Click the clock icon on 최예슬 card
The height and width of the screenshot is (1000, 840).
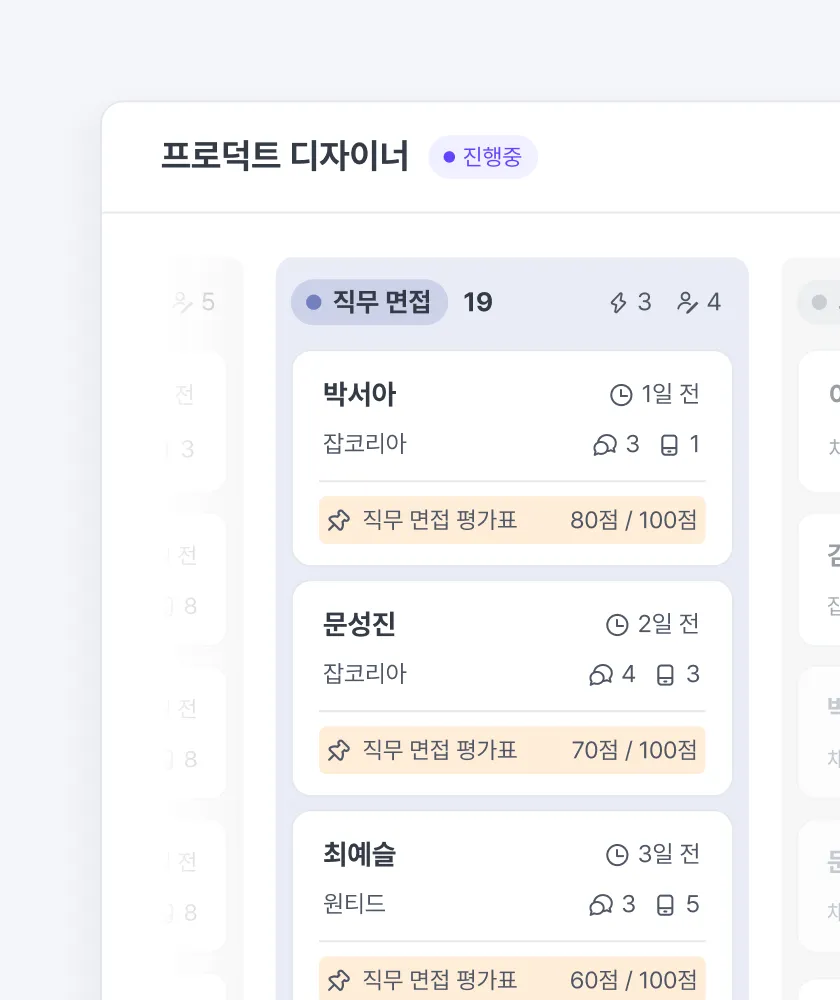(x=617, y=855)
